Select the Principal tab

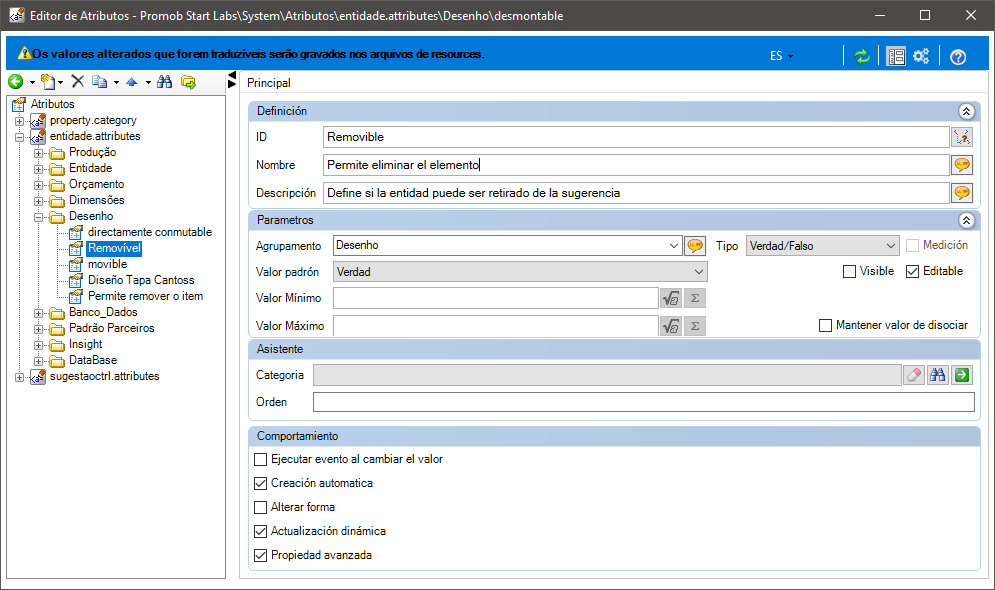269,83
